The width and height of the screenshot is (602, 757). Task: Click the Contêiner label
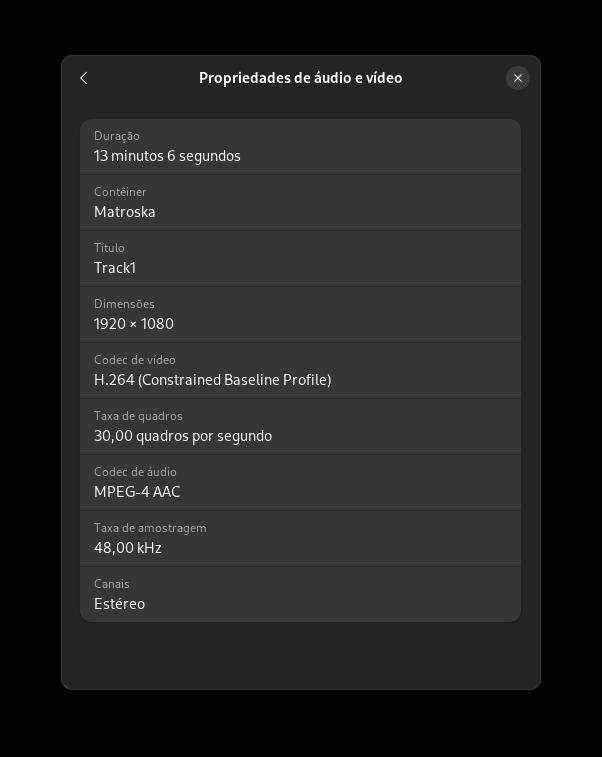click(120, 192)
